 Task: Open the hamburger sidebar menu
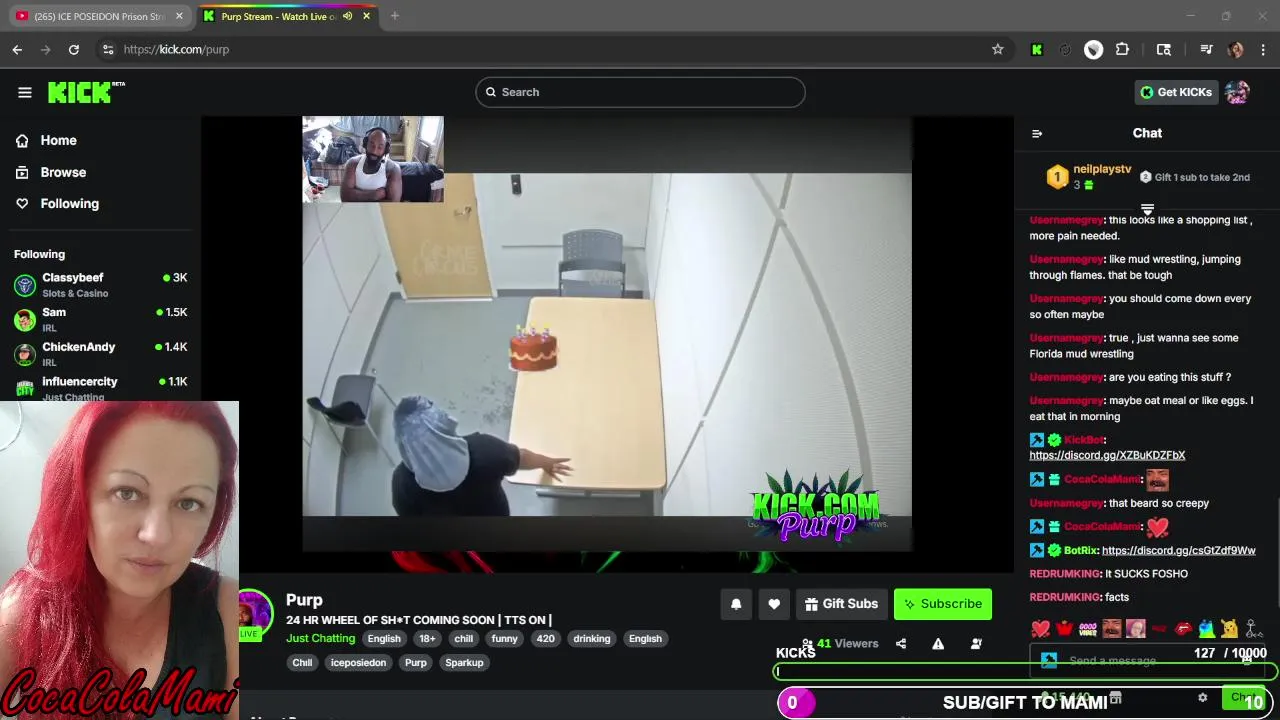pyautogui.click(x=25, y=92)
